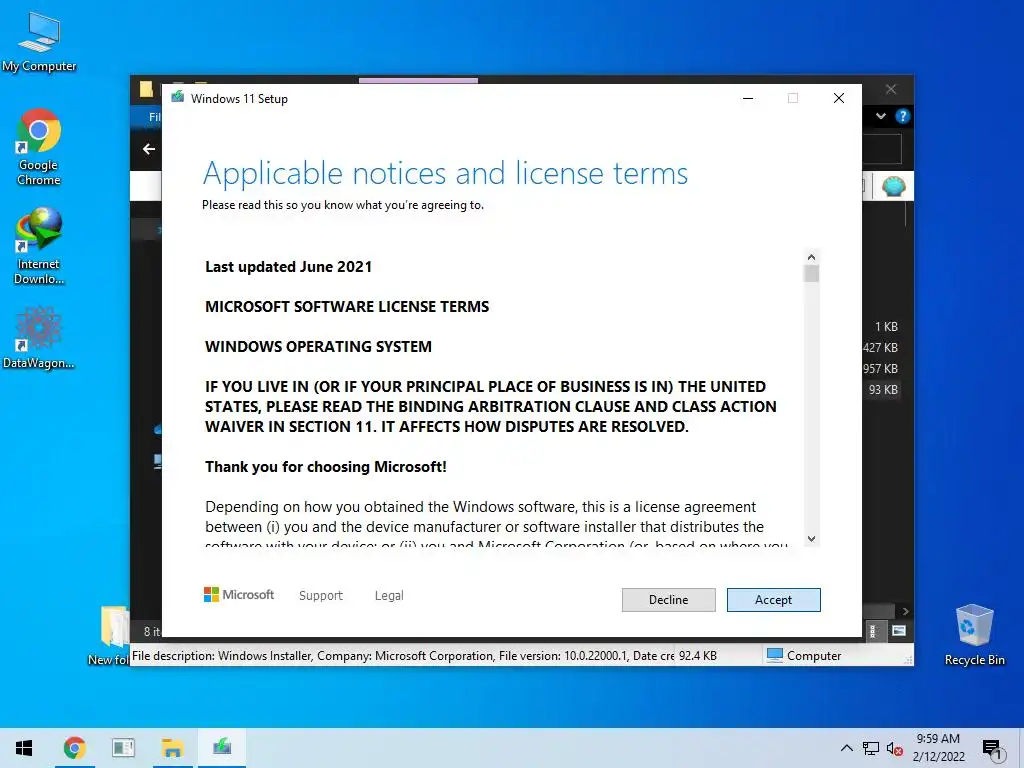This screenshot has height=768, width=1024.
Task: Select the Windows Setup taskbar icon
Action: 222,748
